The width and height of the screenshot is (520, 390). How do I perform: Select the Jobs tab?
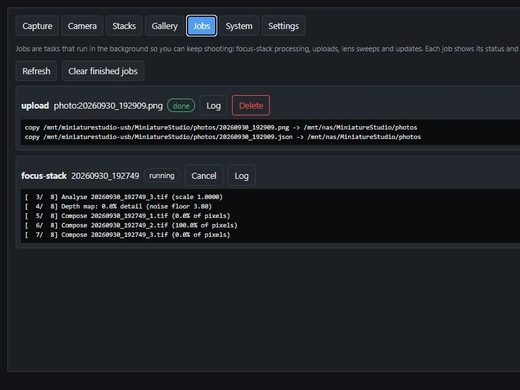pos(202,26)
